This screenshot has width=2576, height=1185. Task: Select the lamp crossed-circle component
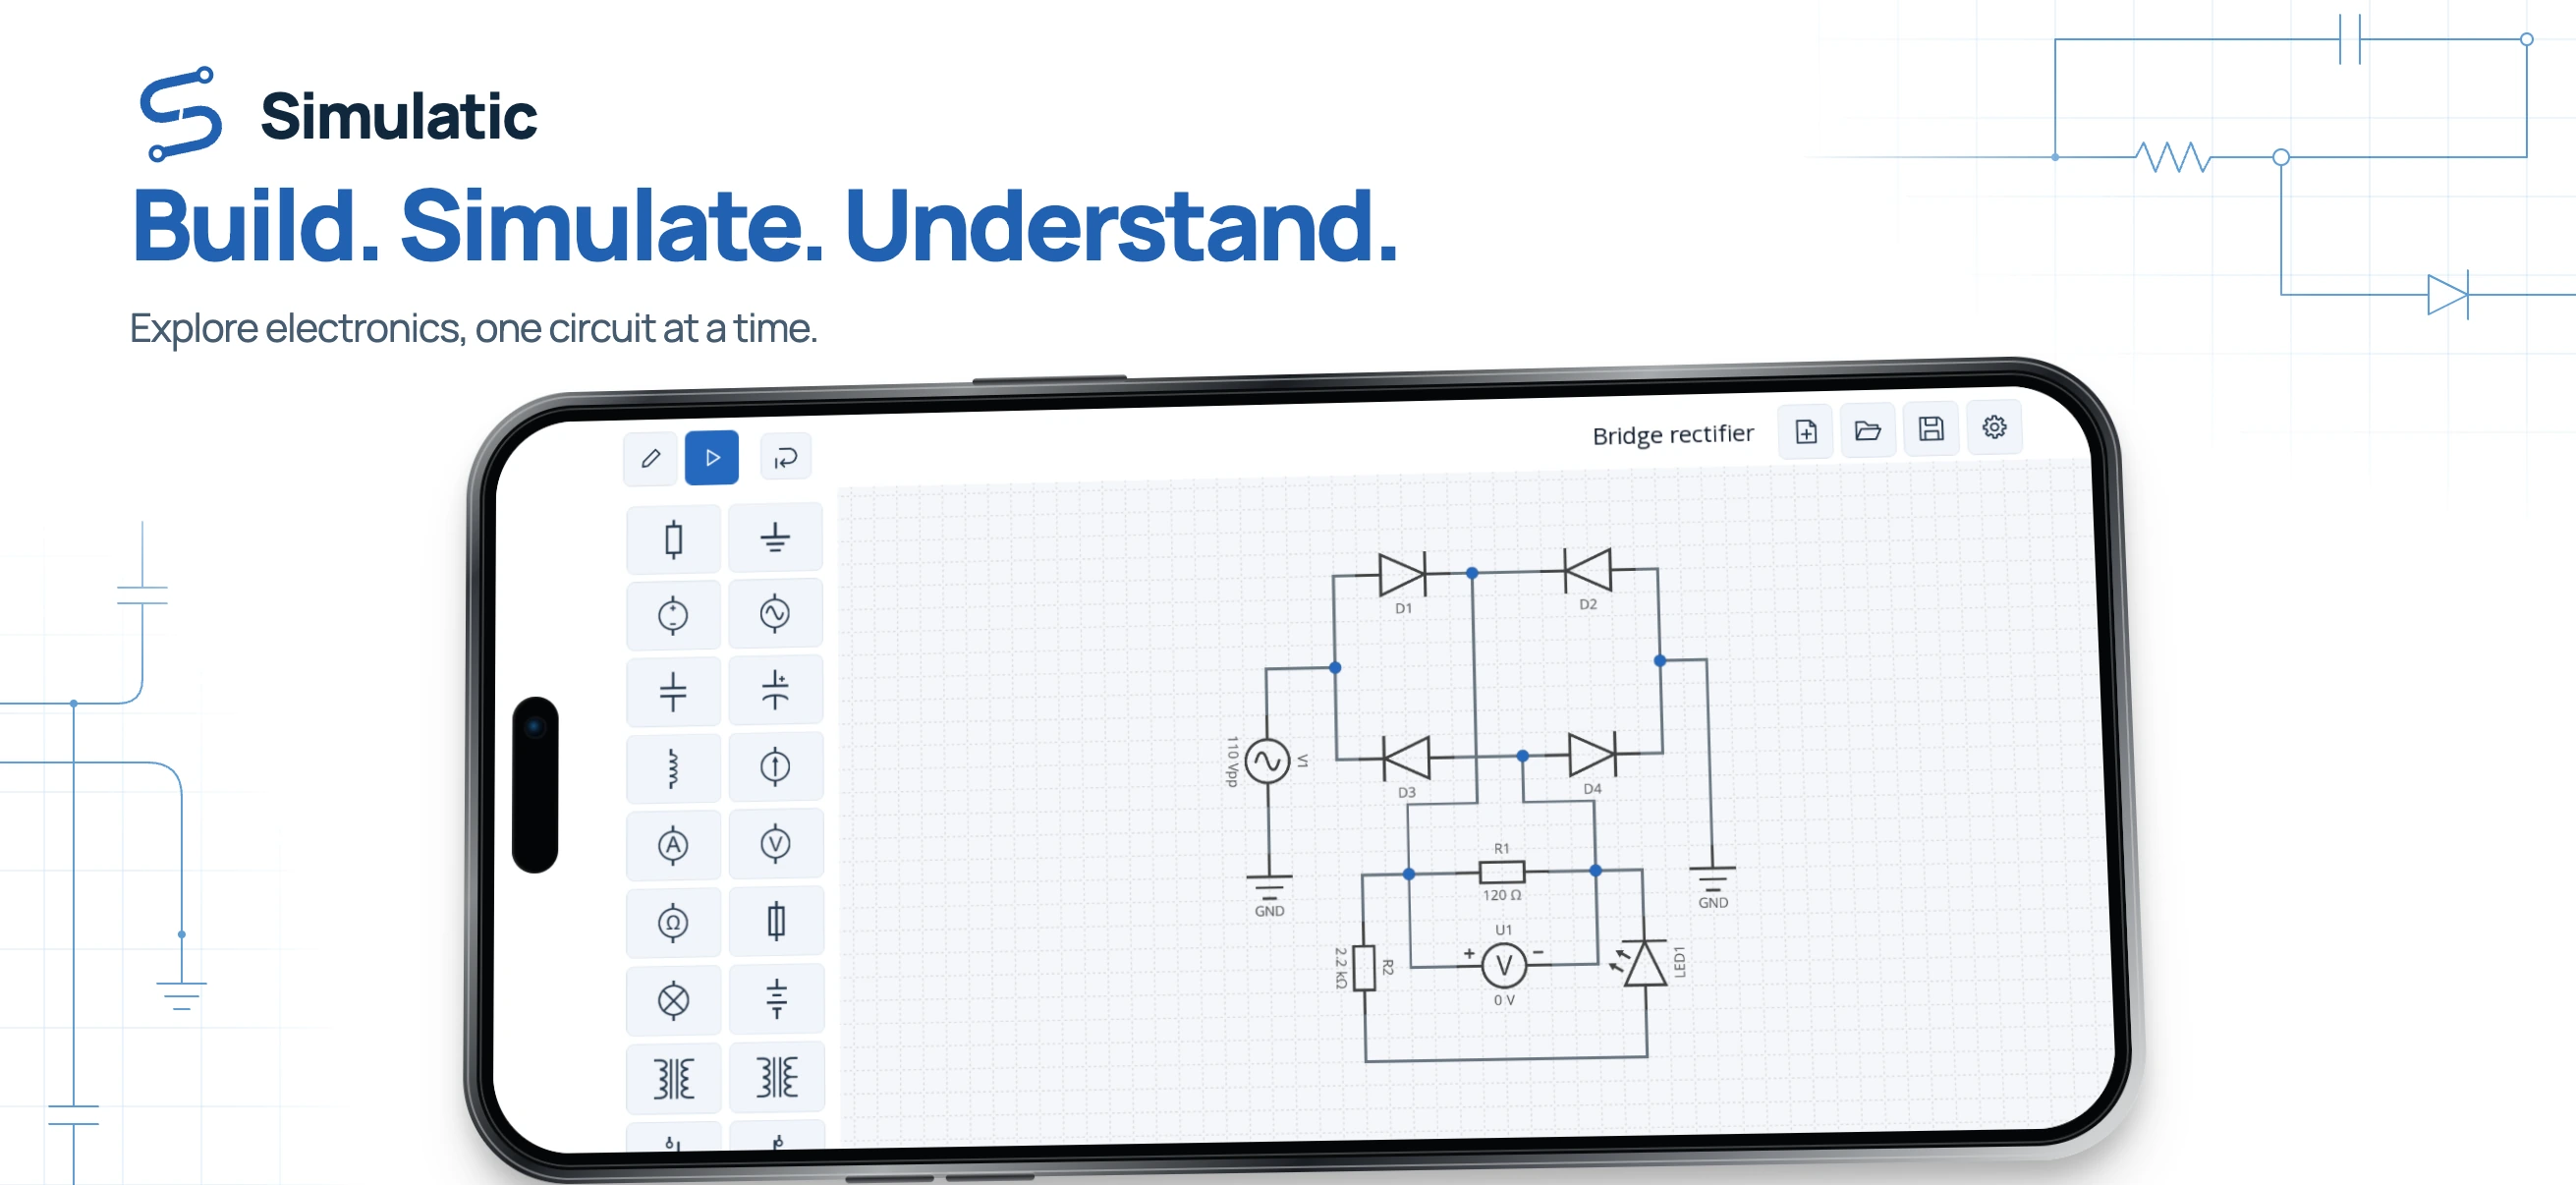673,1000
